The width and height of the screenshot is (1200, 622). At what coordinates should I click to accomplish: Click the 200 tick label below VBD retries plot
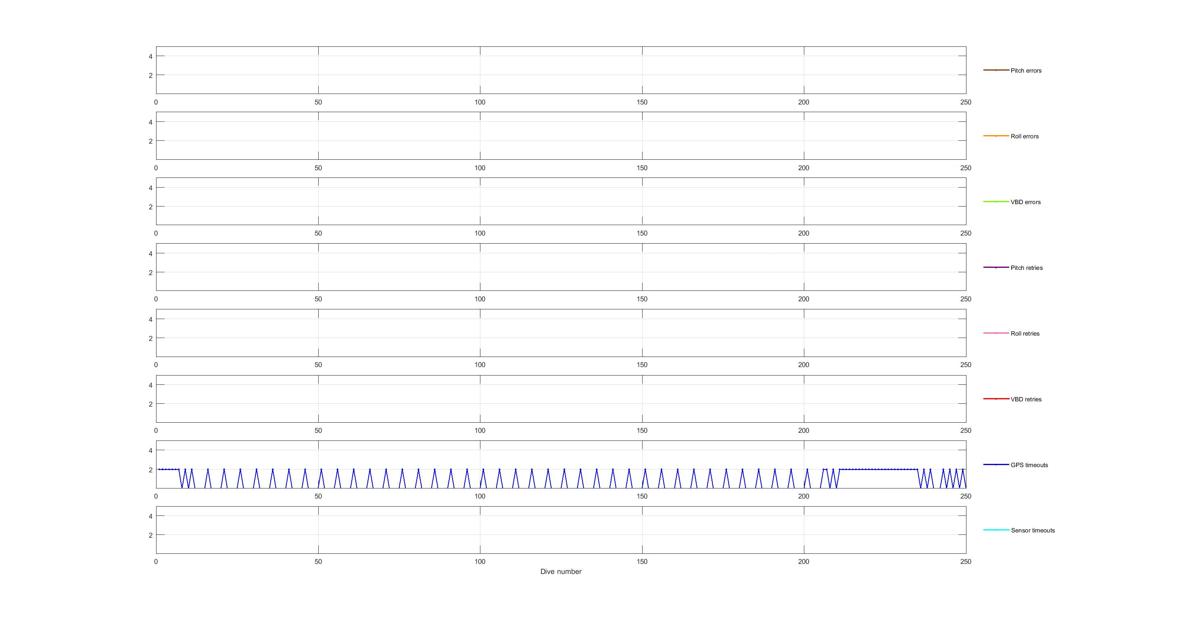[804, 430]
